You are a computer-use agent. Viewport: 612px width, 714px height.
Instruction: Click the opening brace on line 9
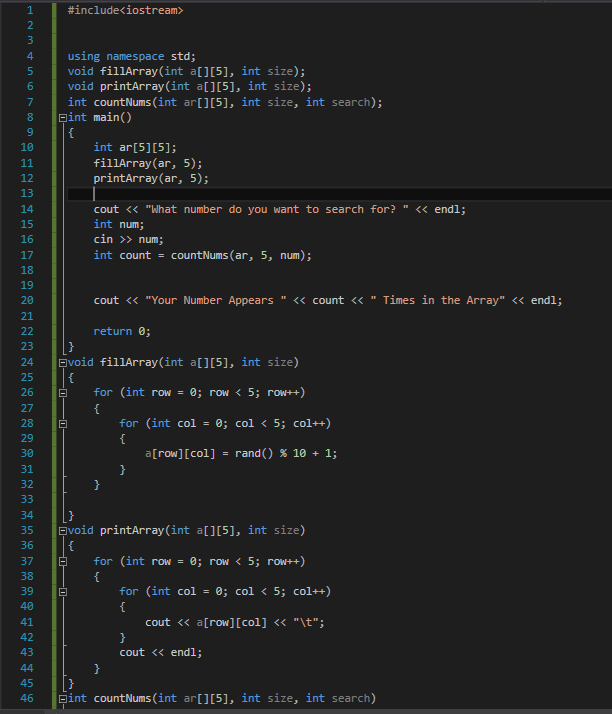(71, 133)
